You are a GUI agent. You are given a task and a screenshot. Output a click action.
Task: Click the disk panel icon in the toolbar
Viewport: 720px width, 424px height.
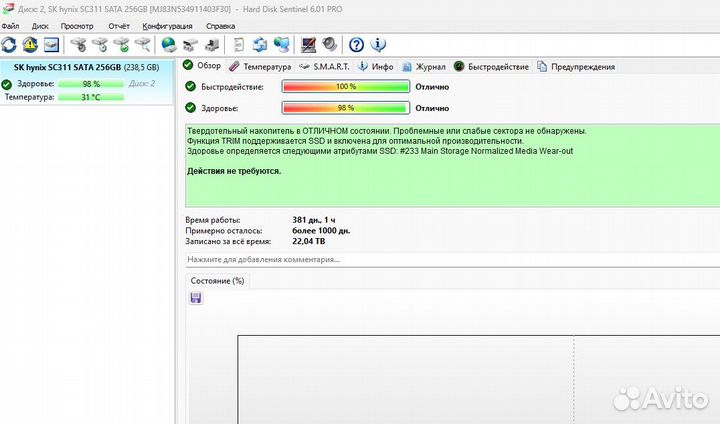51,45
